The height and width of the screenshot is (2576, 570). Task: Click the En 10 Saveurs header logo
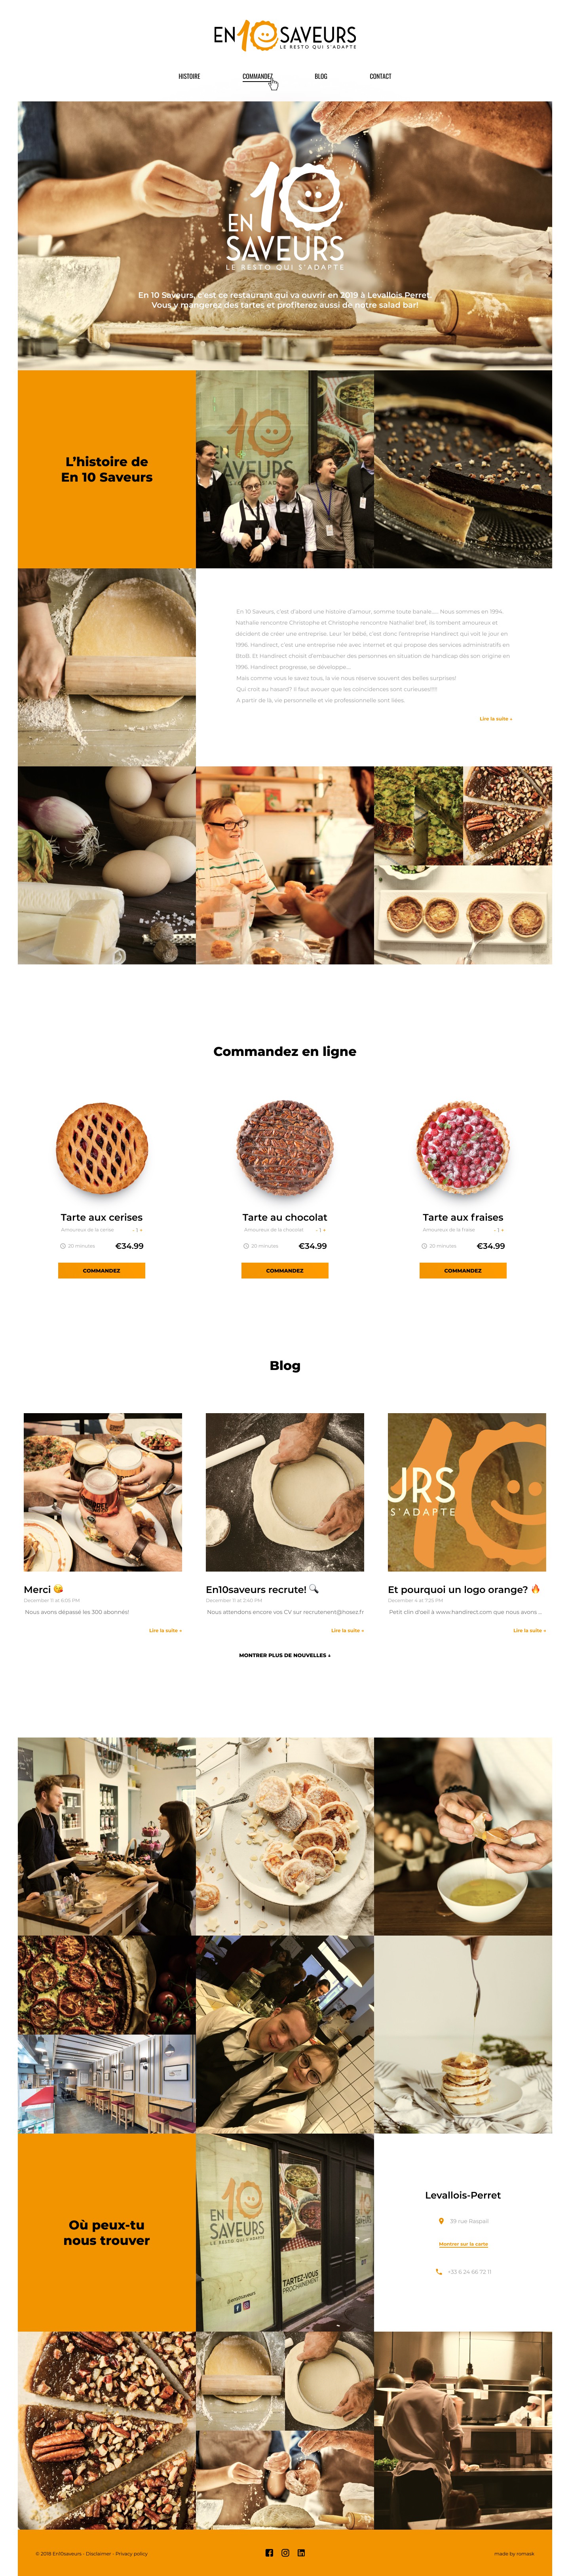point(285,36)
